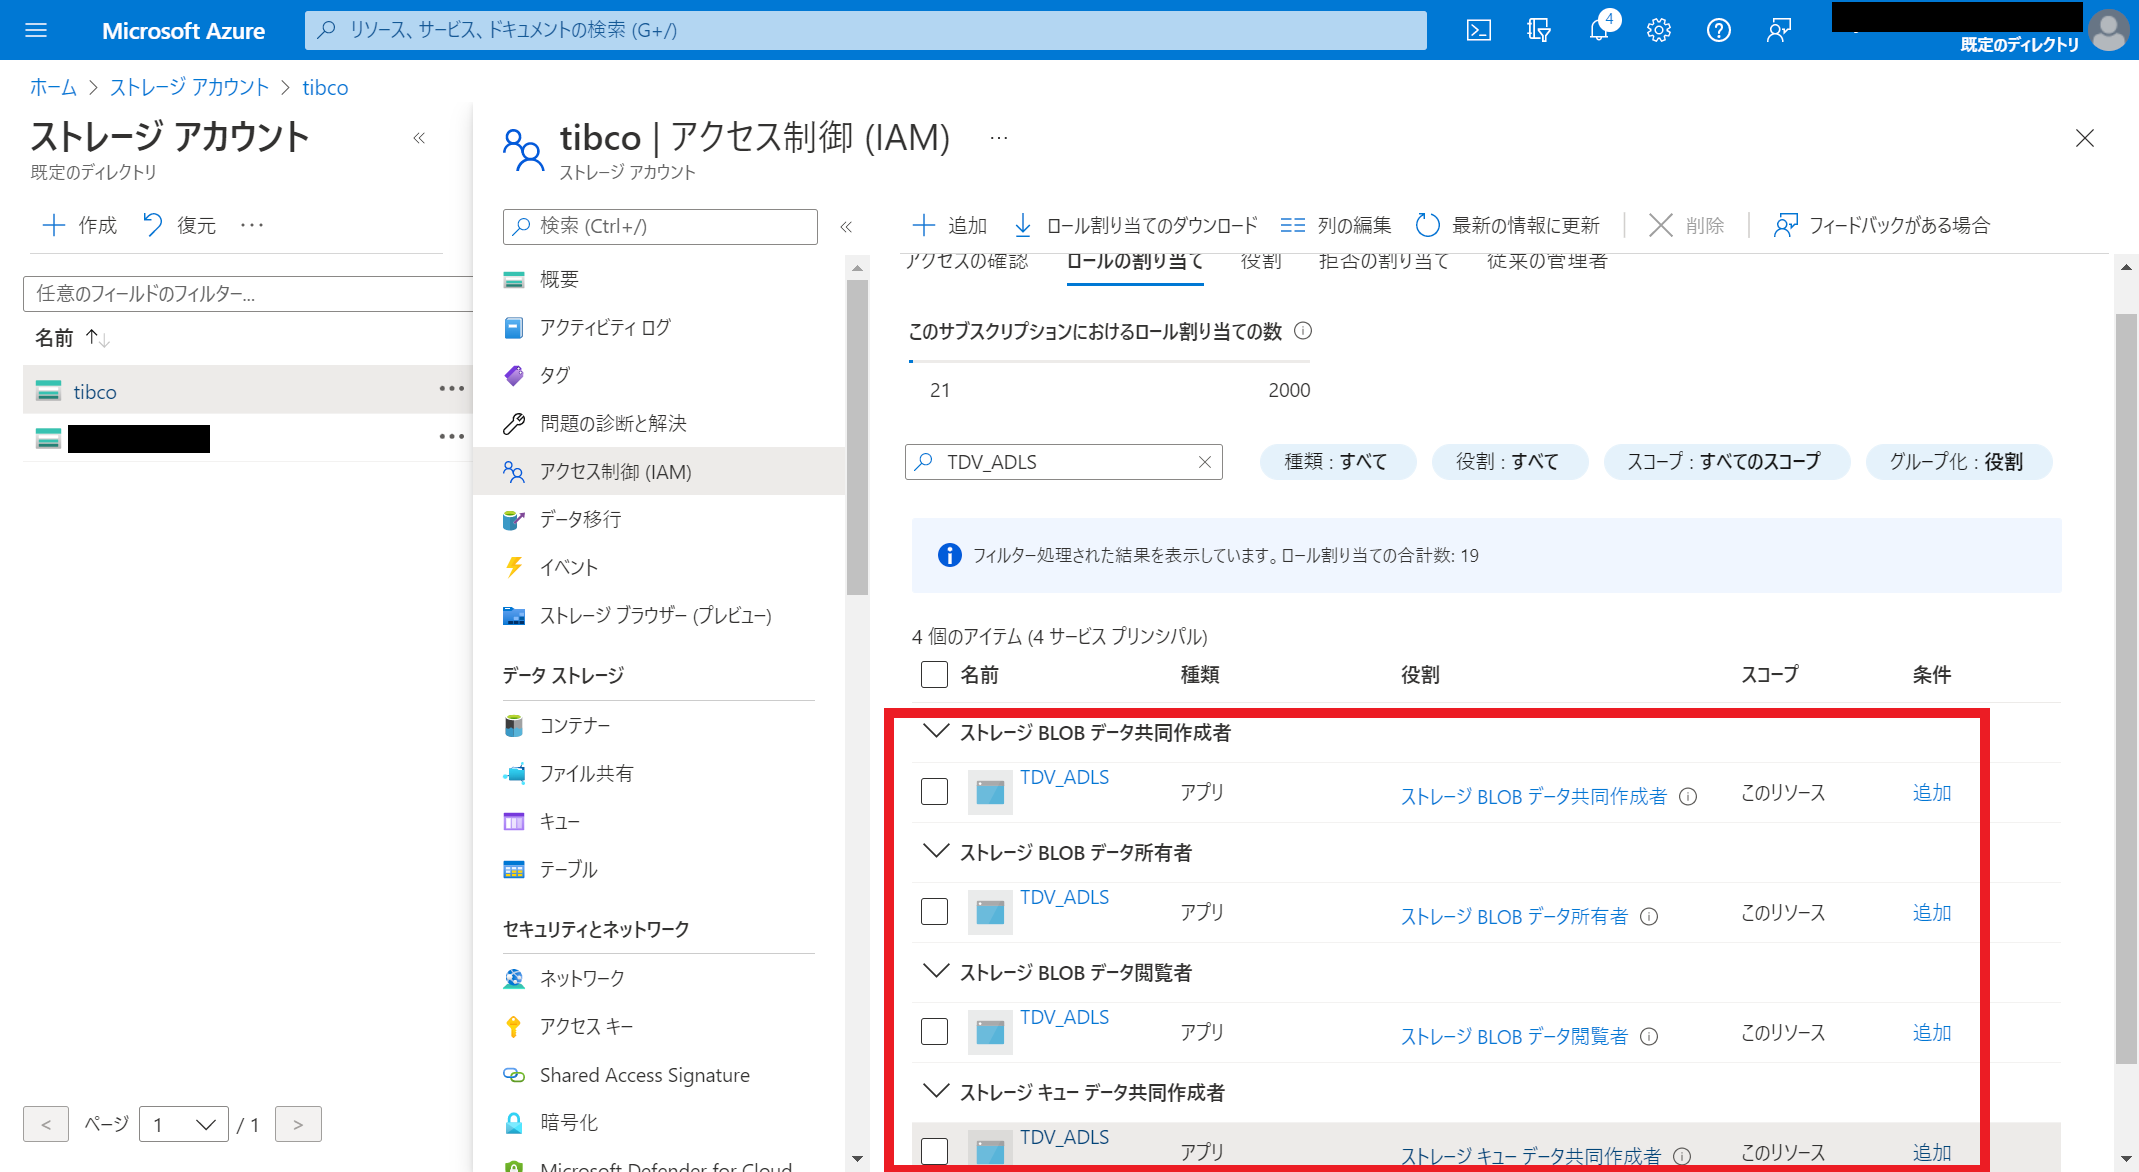Open context menu for tibco storage account

point(451,388)
